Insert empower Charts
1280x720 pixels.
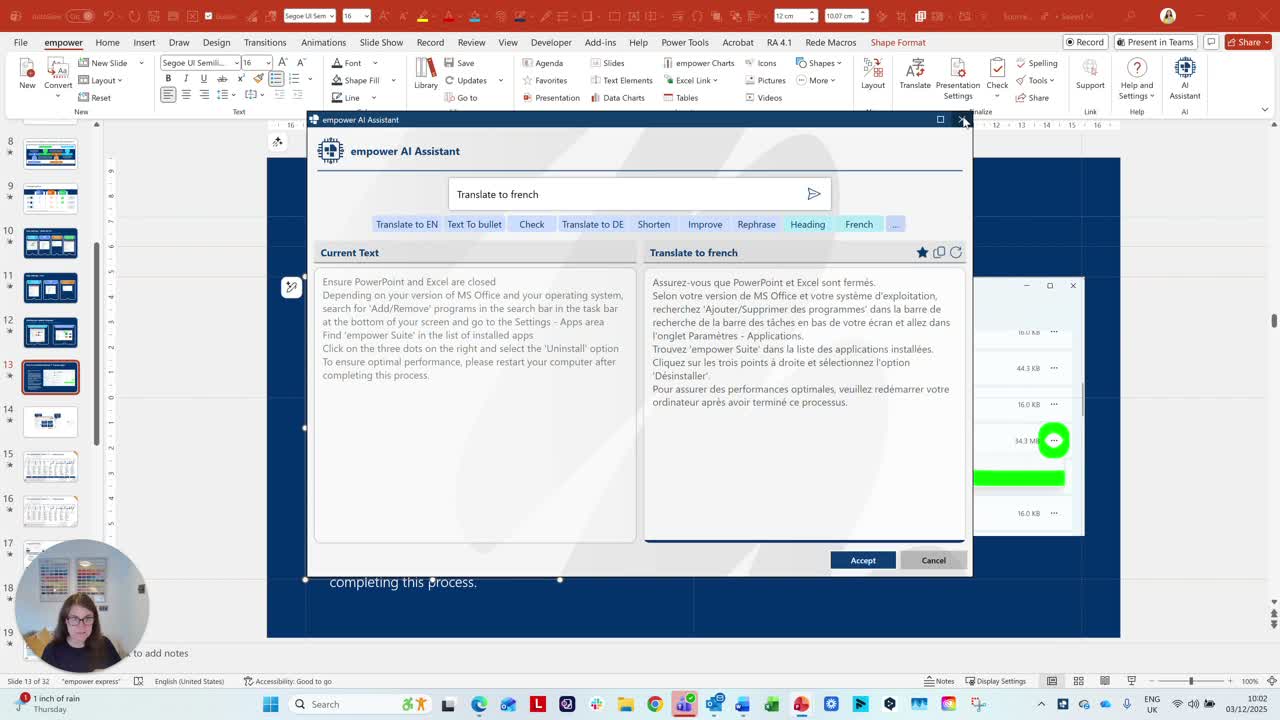(698, 63)
